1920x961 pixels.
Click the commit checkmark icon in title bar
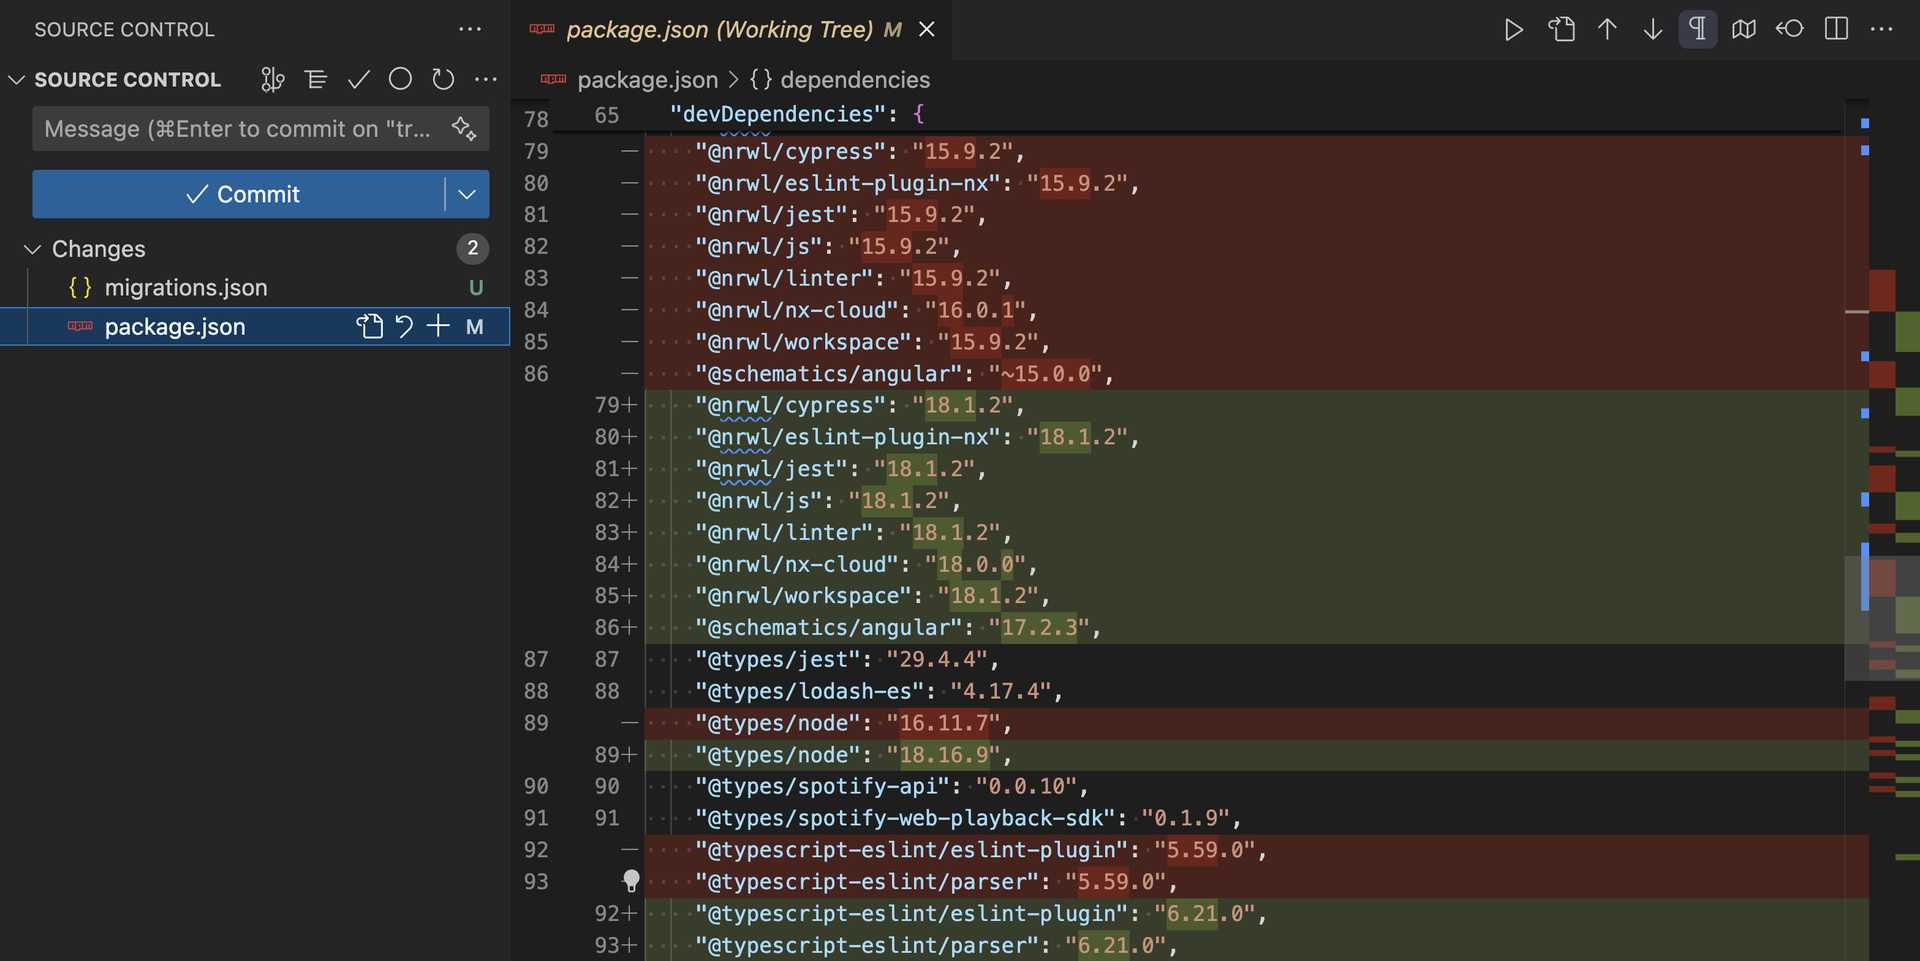click(x=359, y=79)
